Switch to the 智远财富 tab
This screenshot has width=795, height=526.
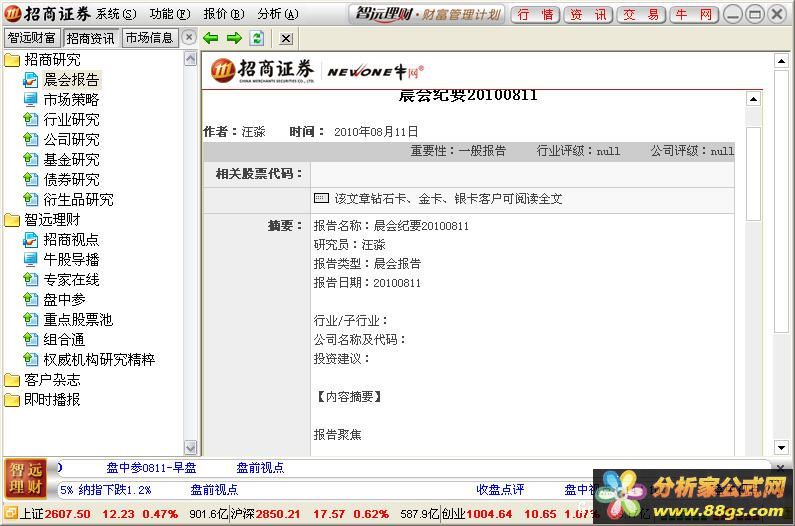32,38
